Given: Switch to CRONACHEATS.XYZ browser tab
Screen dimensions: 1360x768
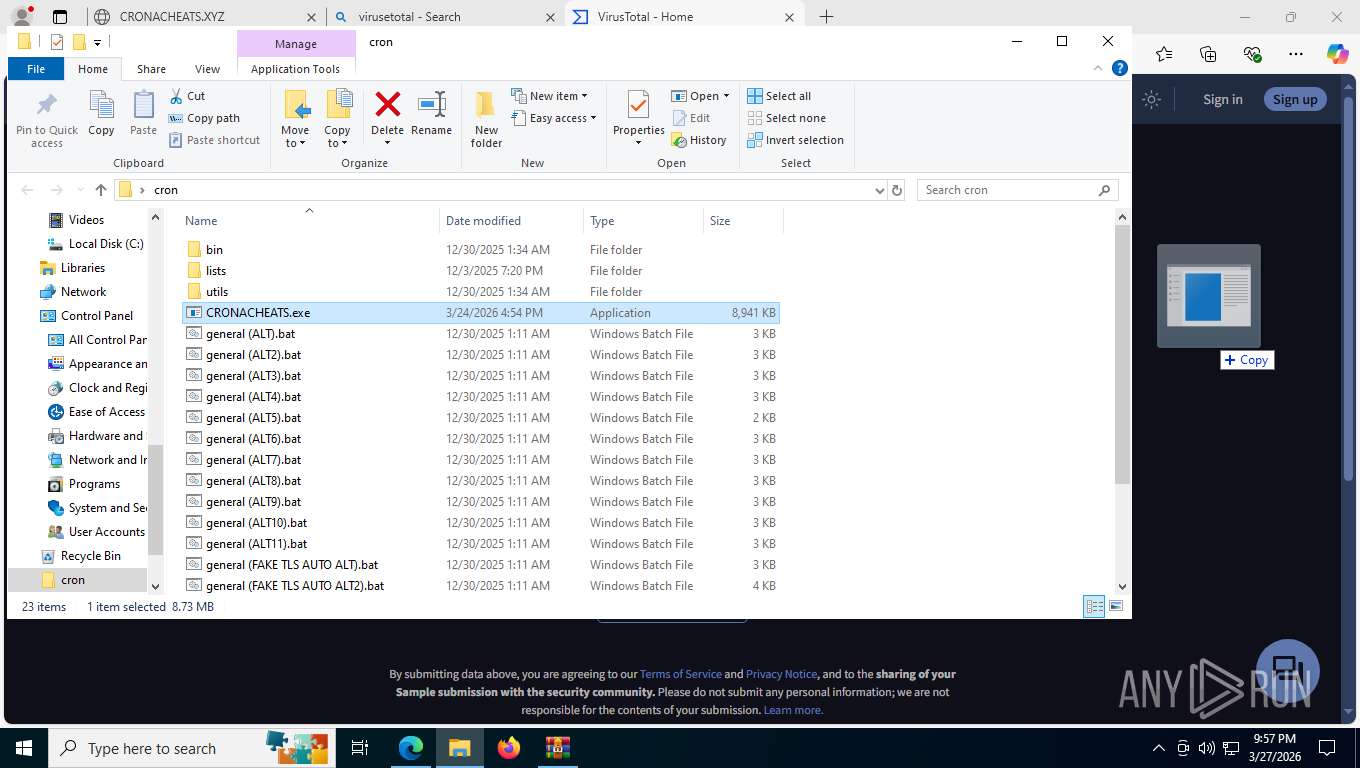Looking at the screenshot, I should (206, 17).
